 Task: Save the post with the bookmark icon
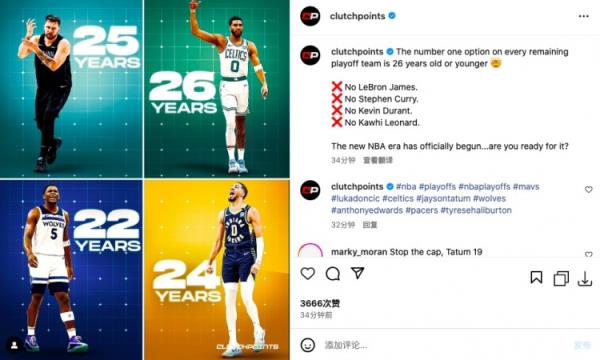pyautogui.click(x=536, y=277)
